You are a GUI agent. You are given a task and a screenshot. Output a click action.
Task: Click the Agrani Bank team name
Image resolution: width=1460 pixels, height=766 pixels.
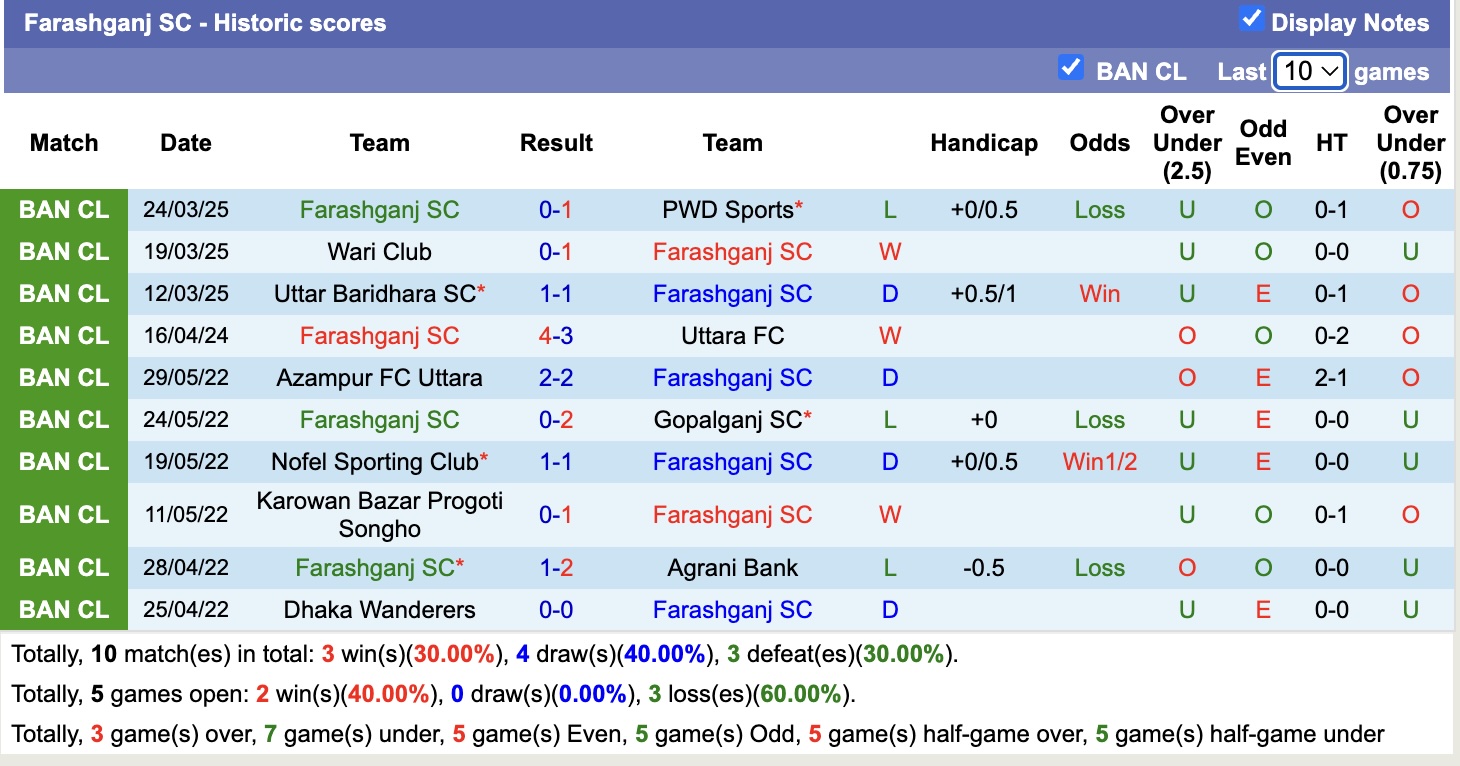point(733,568)
